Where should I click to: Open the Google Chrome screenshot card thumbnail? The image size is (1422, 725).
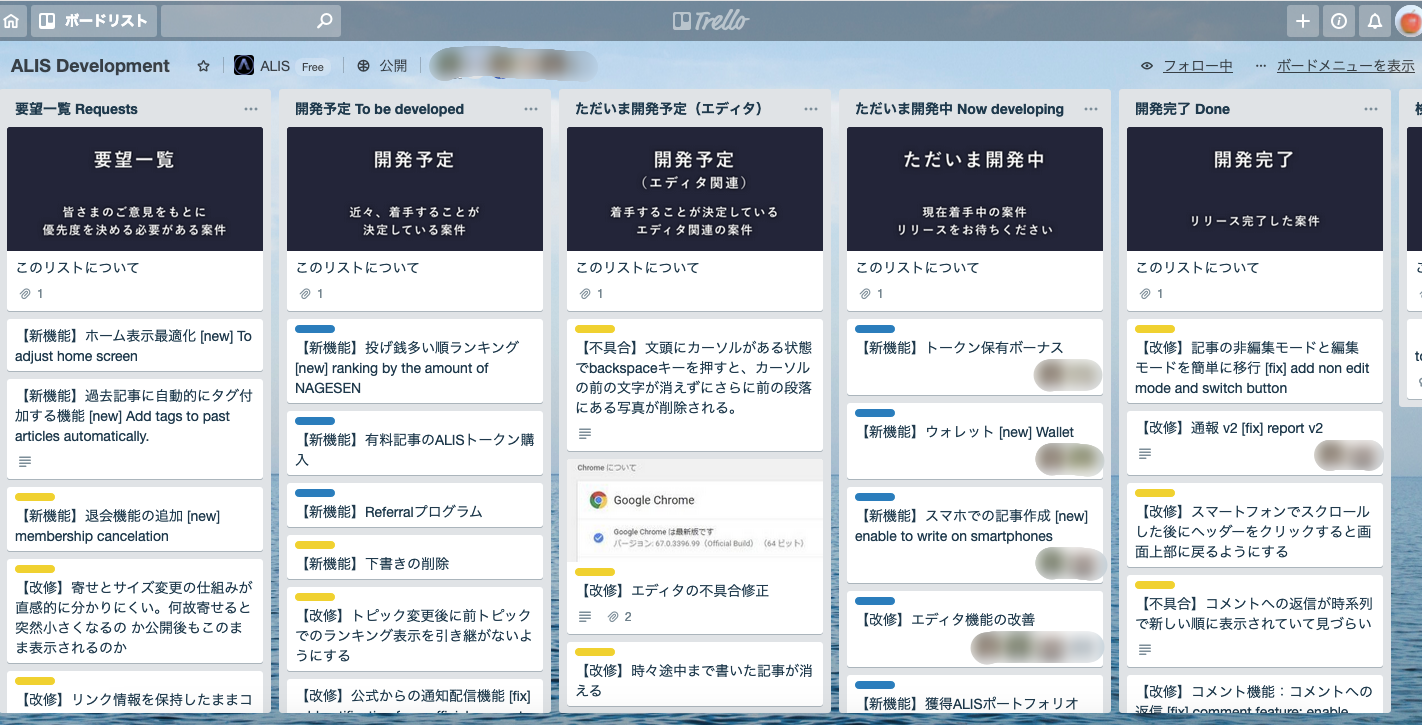click(695, 510)
